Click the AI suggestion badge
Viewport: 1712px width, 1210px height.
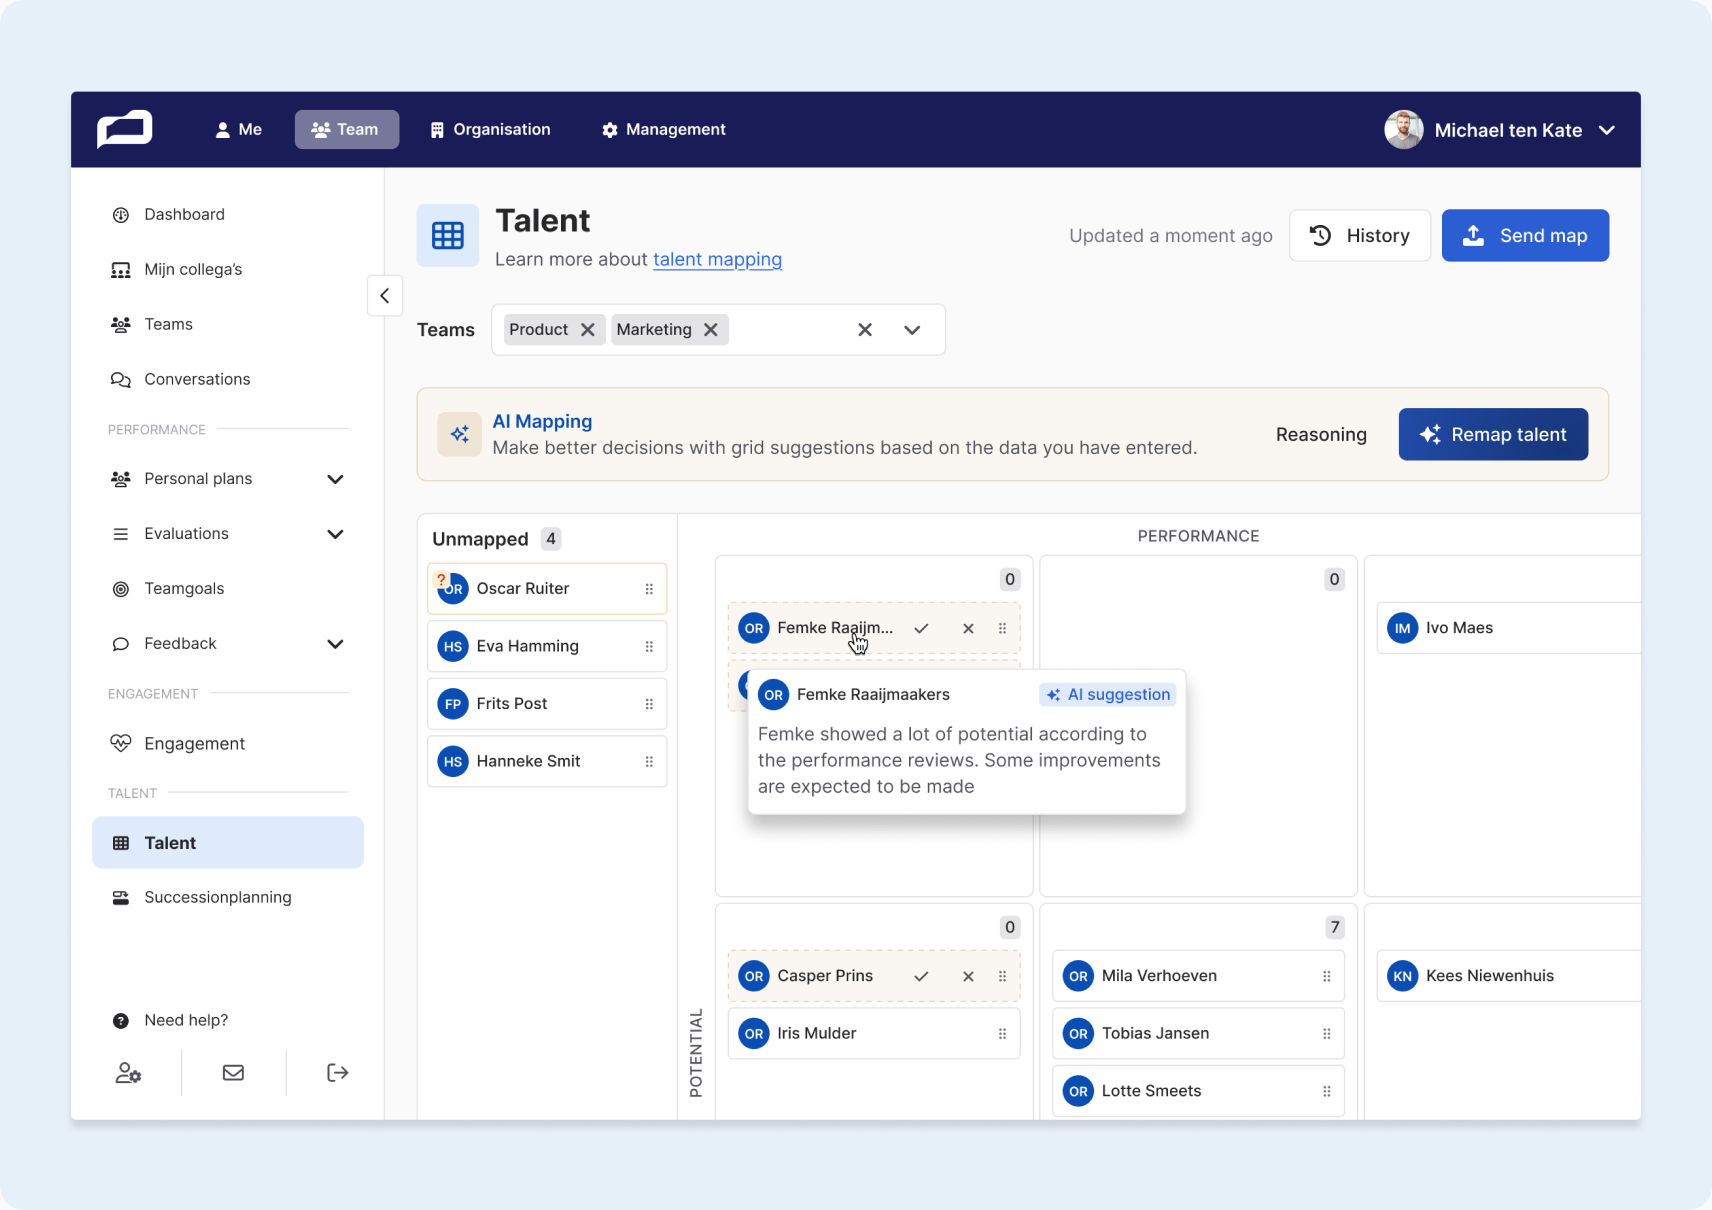pyautogui.click(x=1108, y=695)
